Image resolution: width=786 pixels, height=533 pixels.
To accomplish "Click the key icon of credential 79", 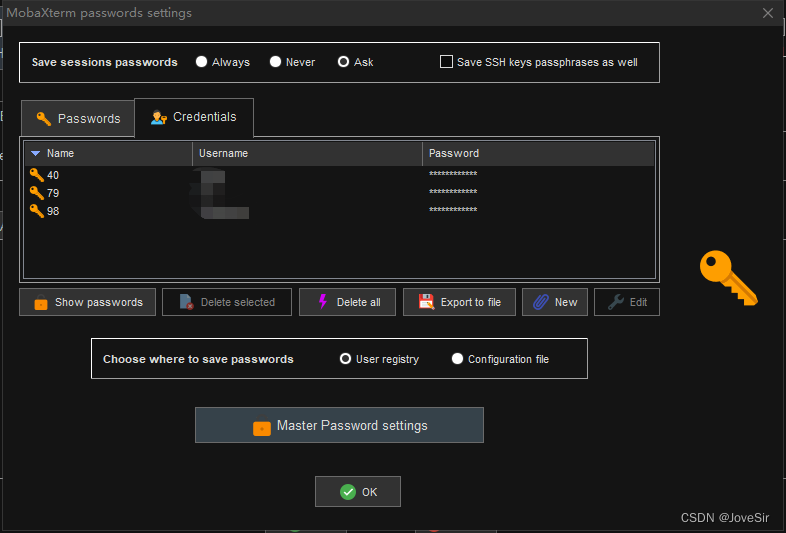I will [37, 193].
